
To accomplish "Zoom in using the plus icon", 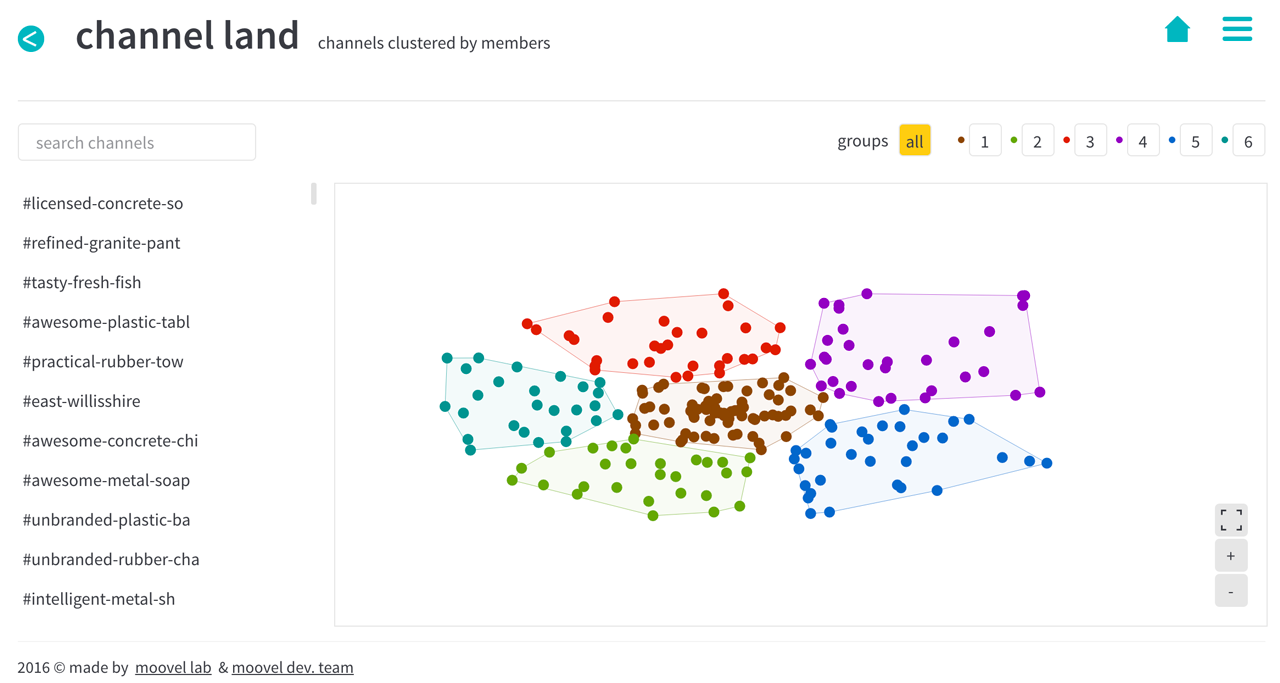I will click(1230, 554).
